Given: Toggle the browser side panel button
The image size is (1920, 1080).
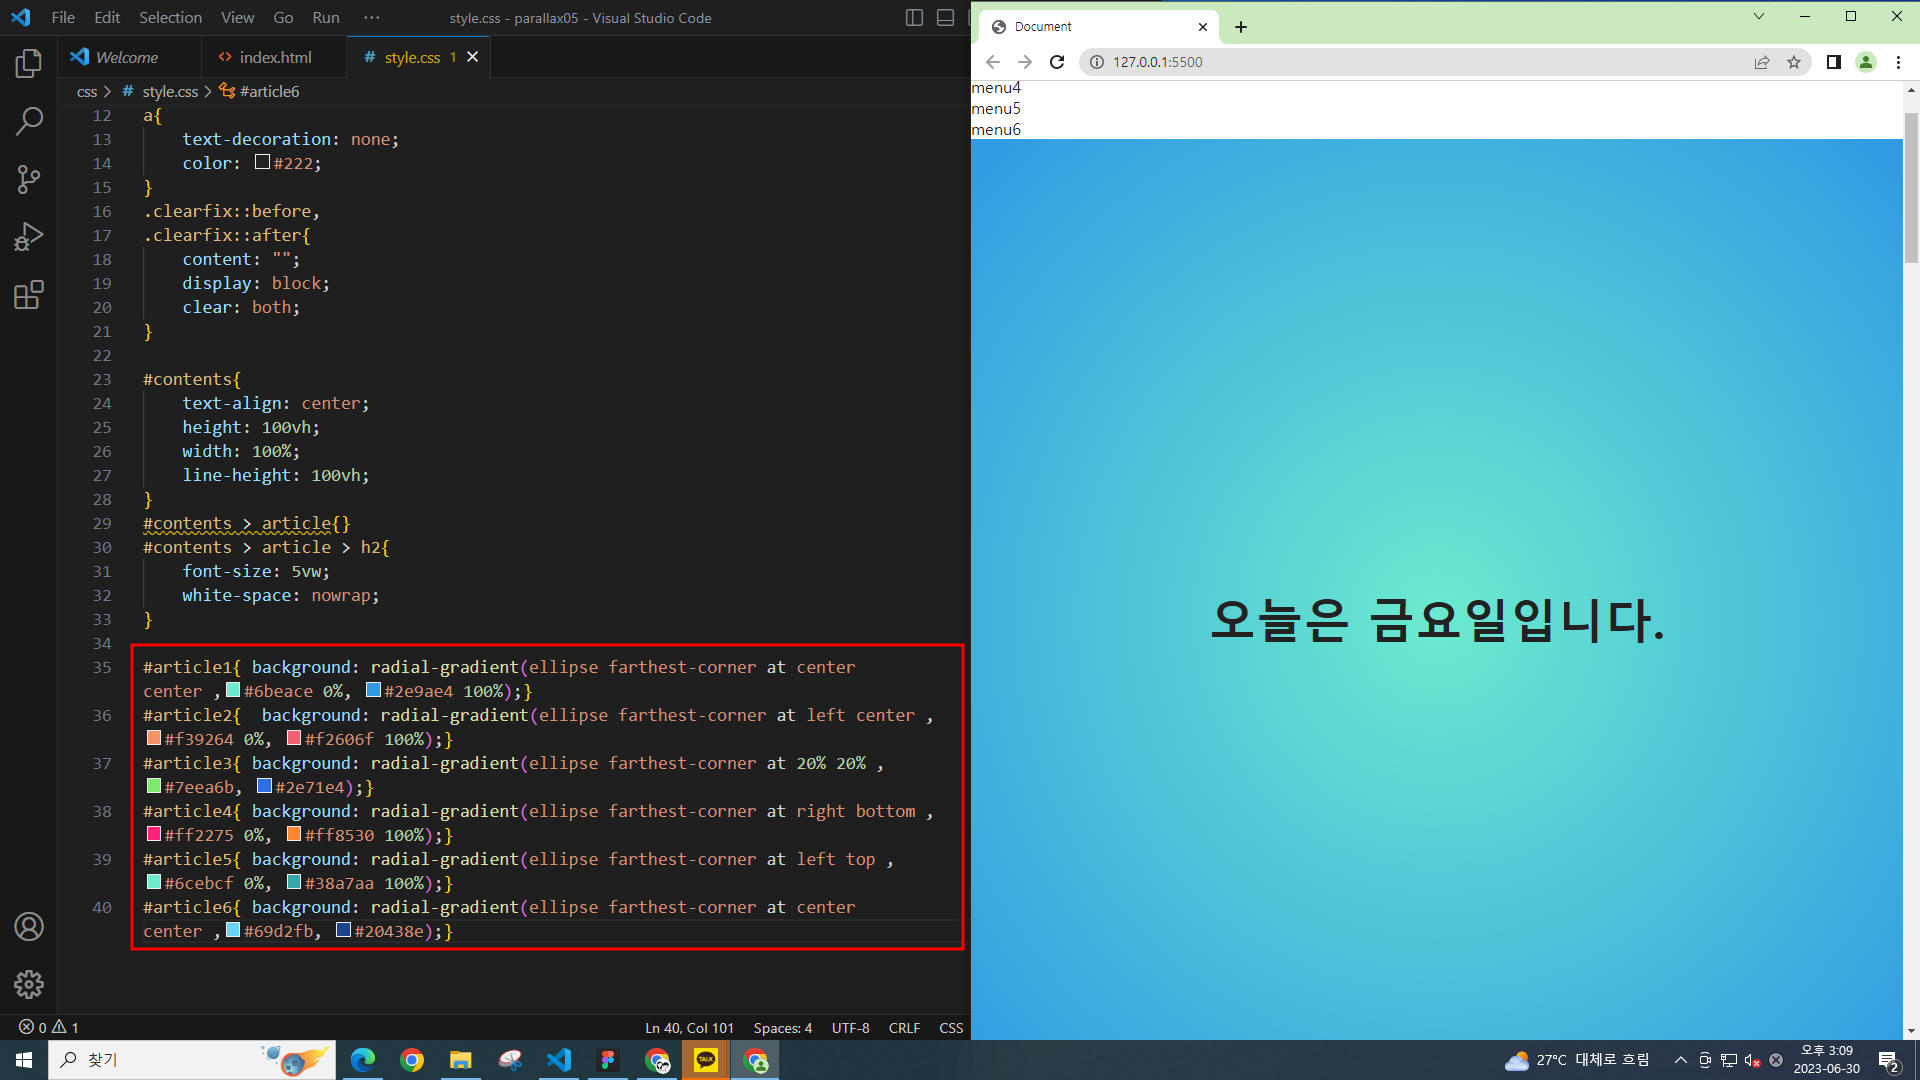Looking at the screenshot, I should pyautogui.click(x=1833, y=62).
